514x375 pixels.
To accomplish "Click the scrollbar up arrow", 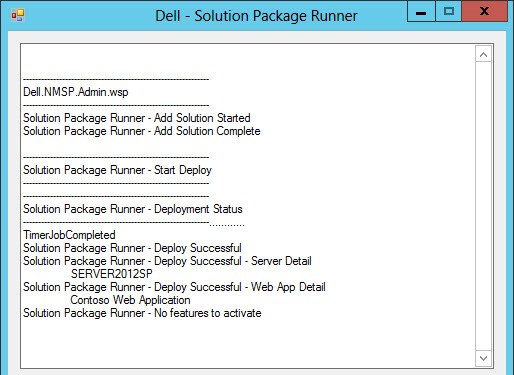I will [x=483, y=55].
